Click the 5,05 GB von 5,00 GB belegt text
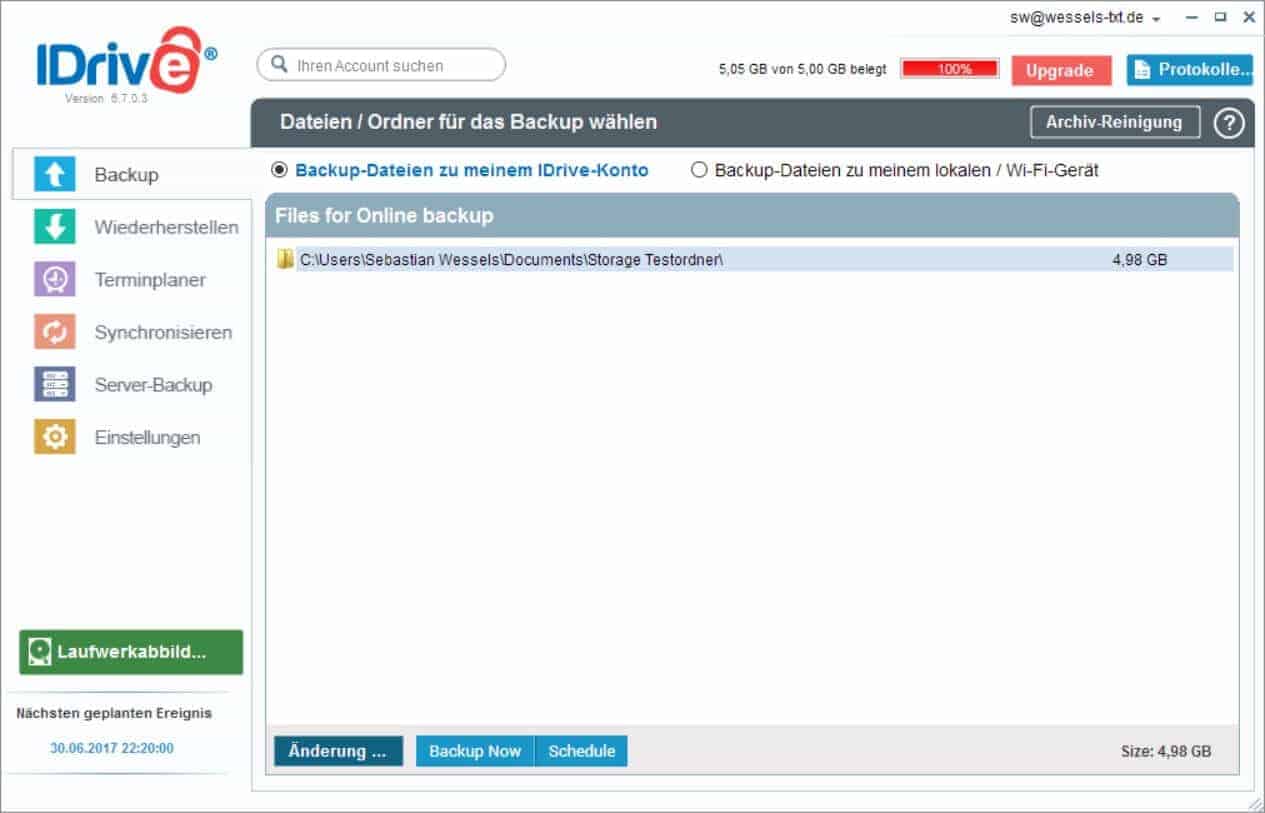The image size is (1265, 813). pyautogui.click(x=802, y=69)
